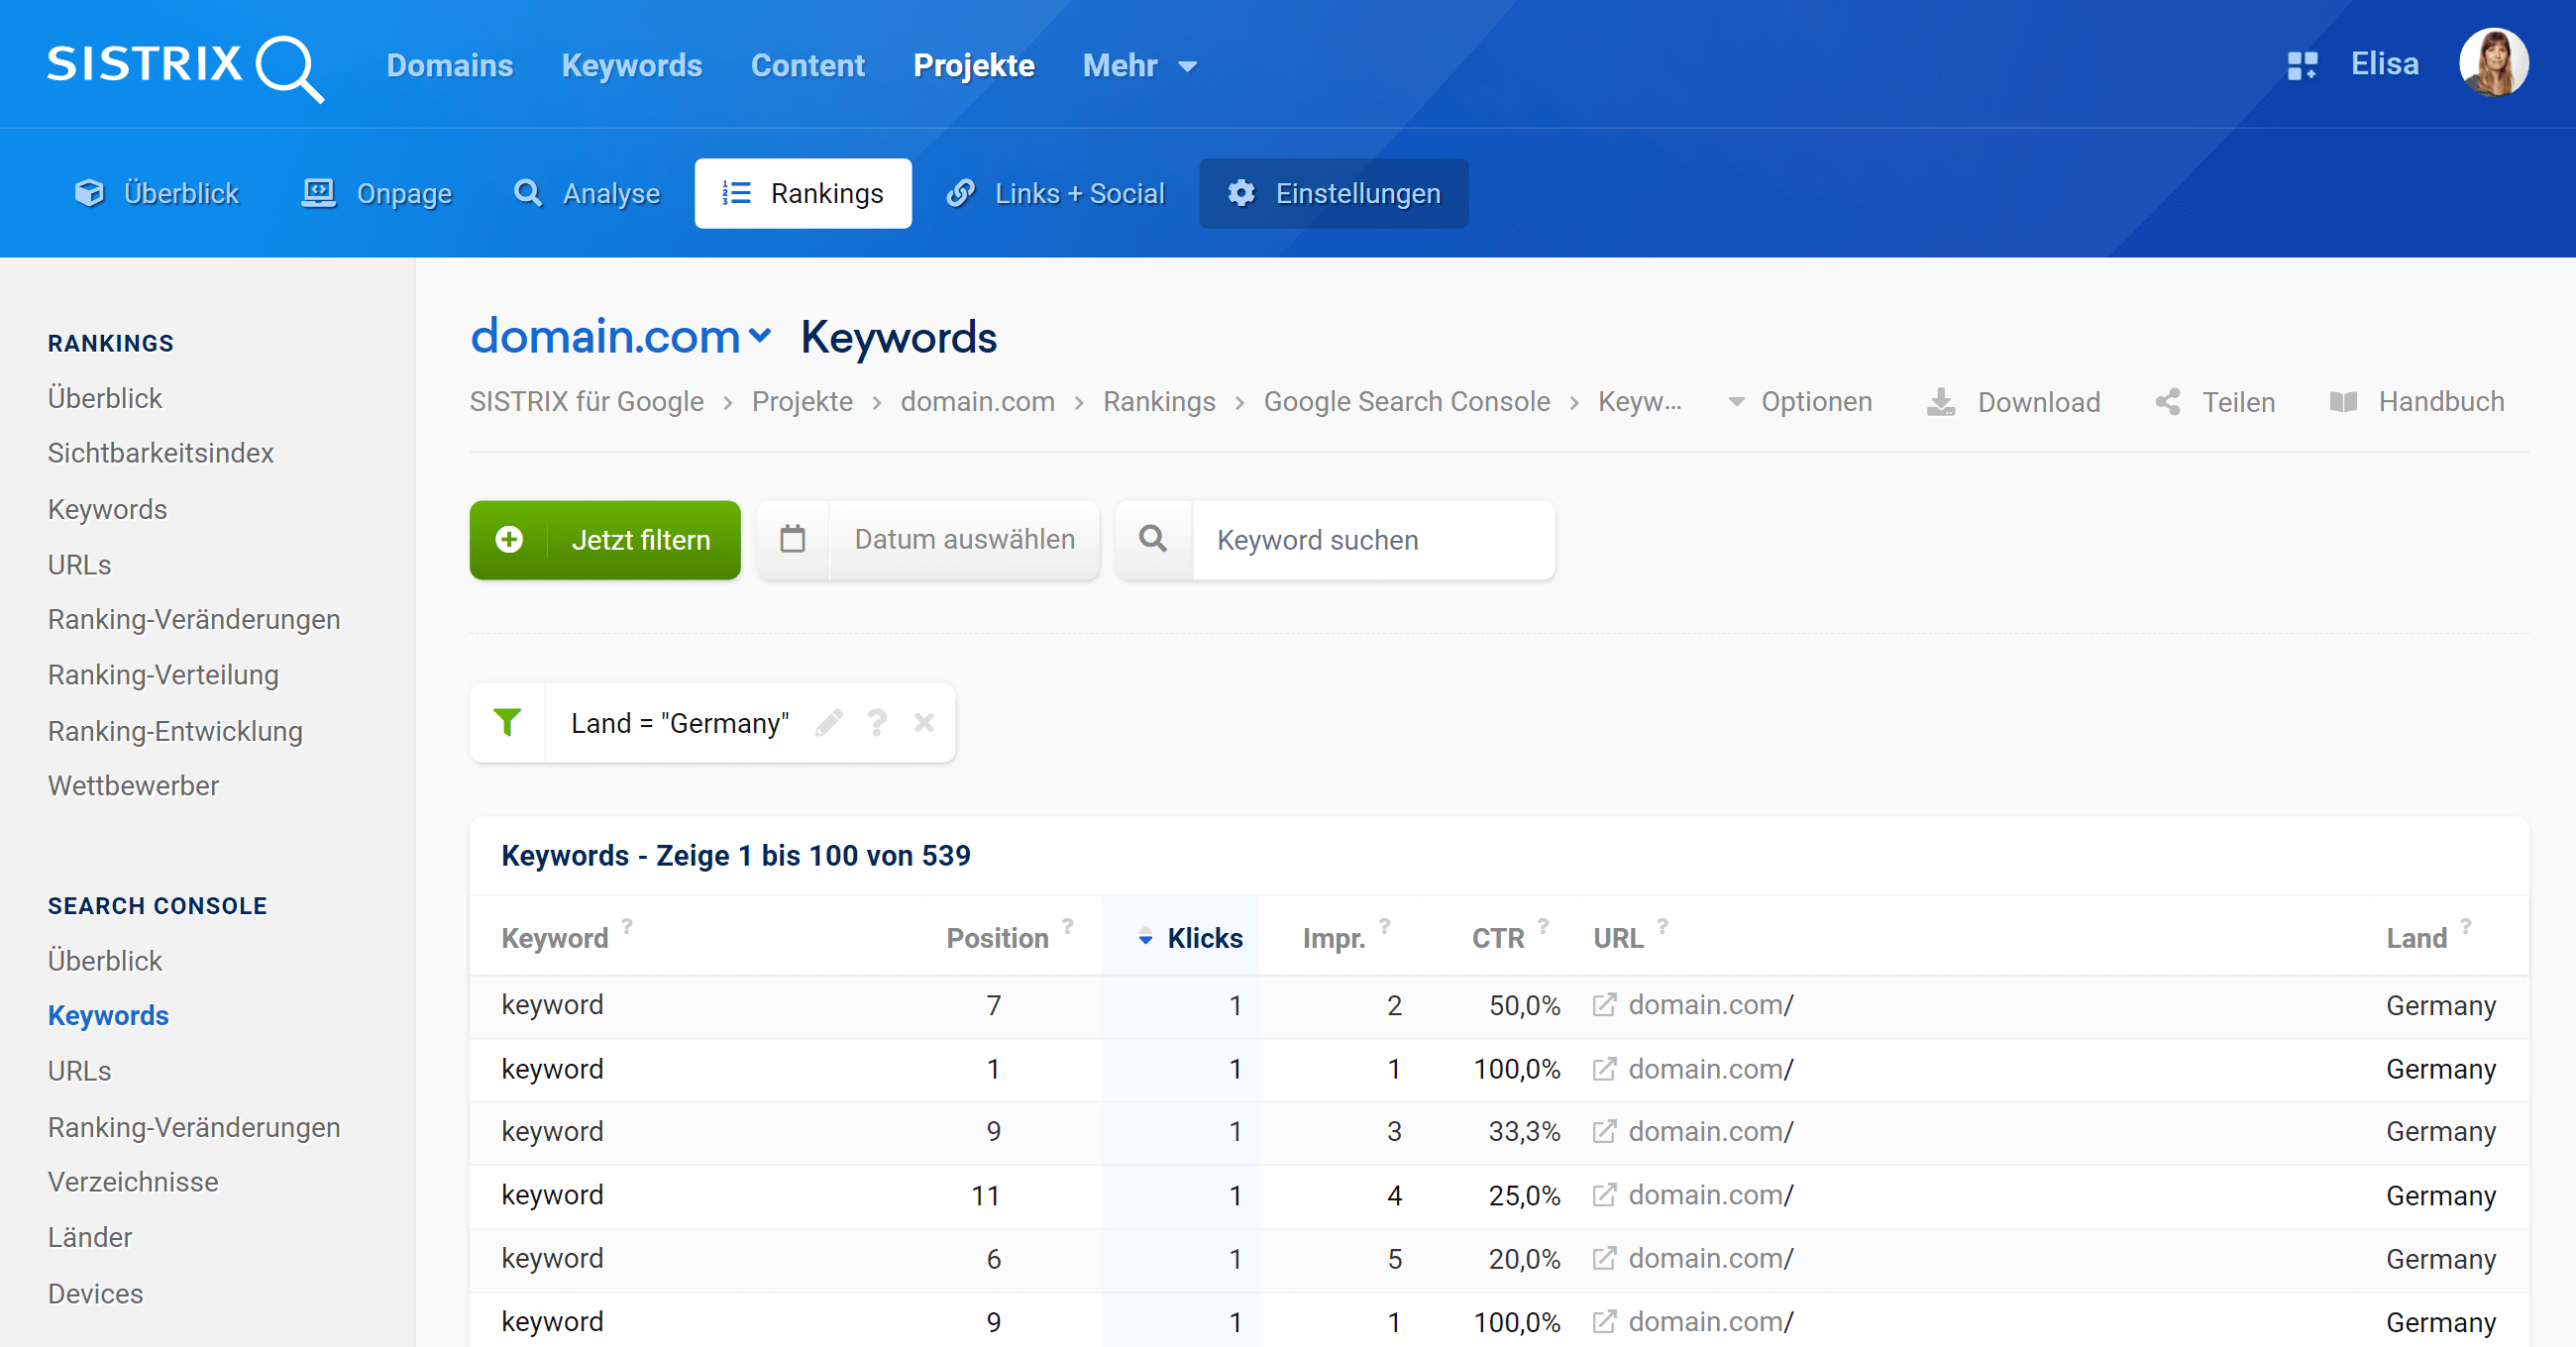
Task: Open the Keywords top menu
Action: (x=632, y=66)
